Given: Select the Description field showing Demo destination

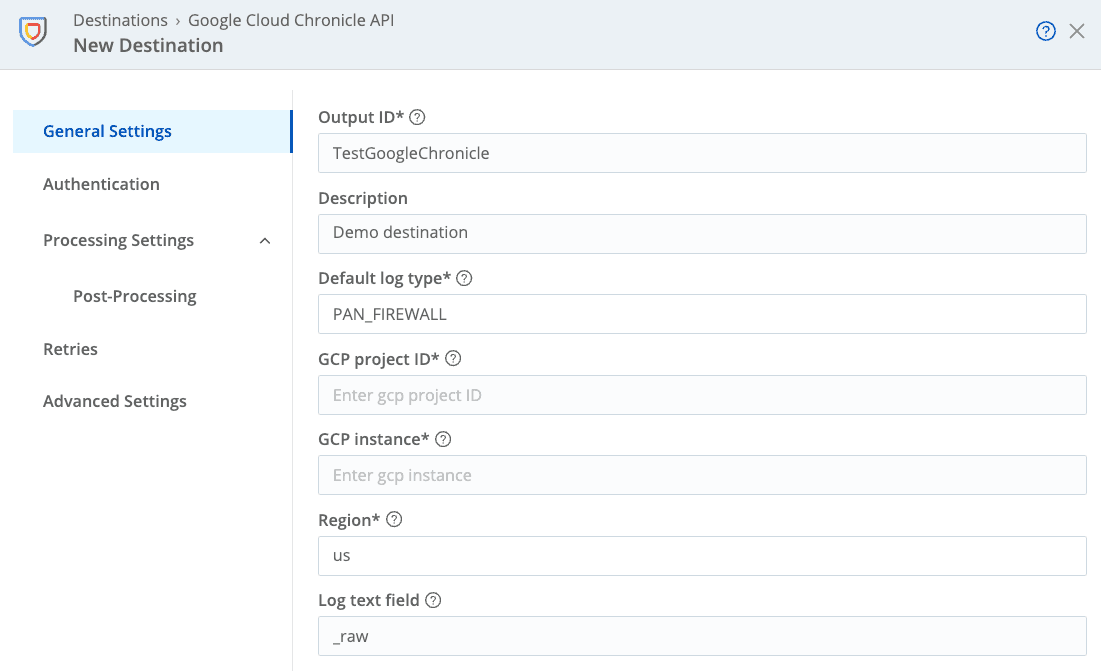Looking at the screenshot, I should pos(702,233).
